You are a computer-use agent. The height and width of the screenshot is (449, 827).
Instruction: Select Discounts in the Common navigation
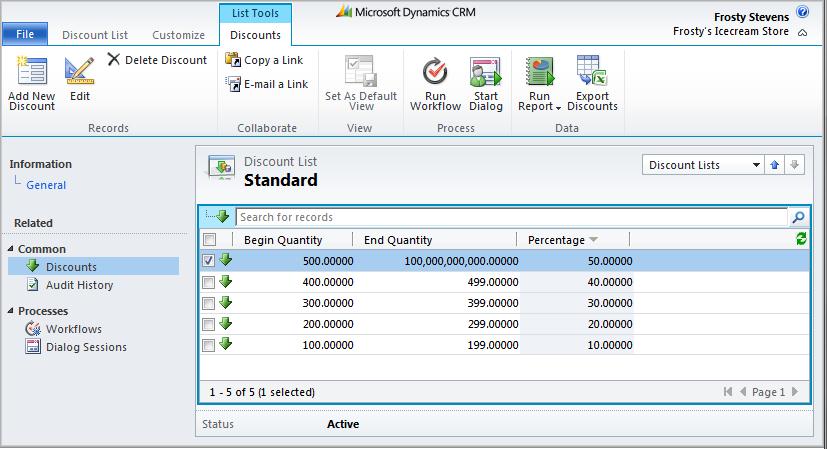[x=93, y=266]
